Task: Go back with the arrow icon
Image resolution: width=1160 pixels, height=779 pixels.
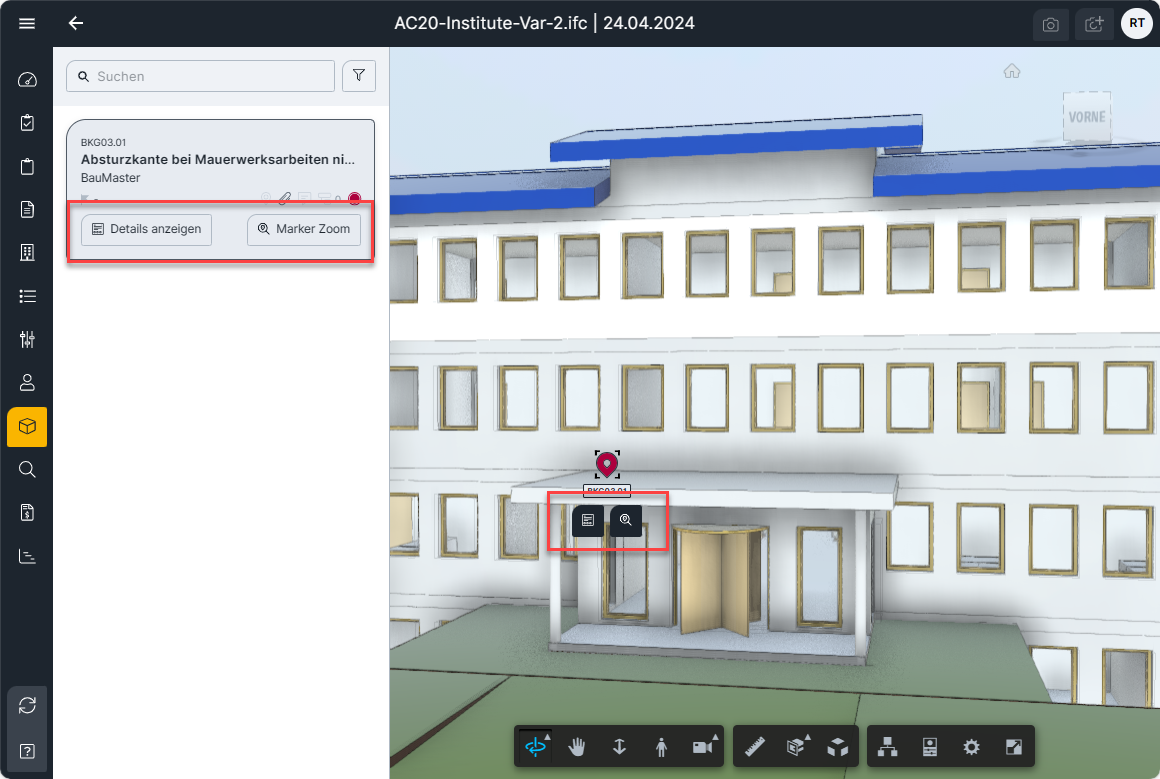Action: pyautogui.click(x=75, y=24)
